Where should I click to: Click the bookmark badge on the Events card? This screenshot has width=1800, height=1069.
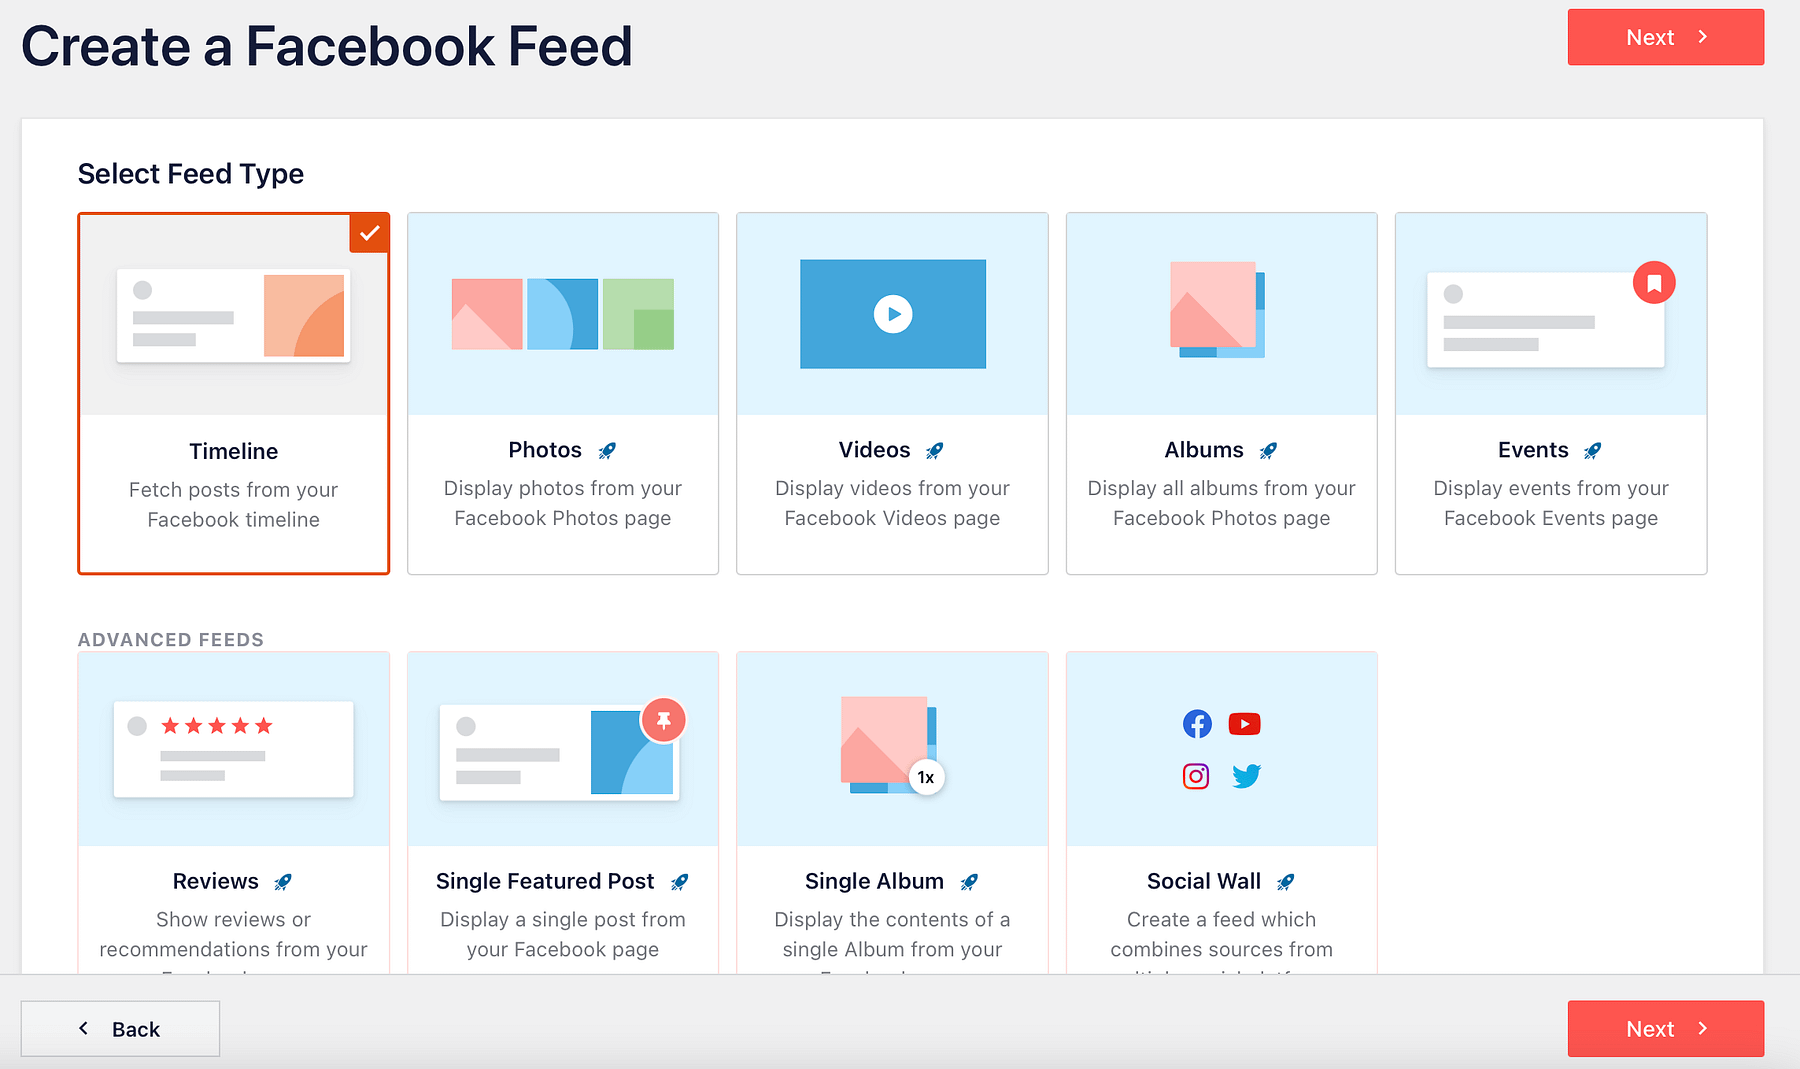tap(1655, 282)
